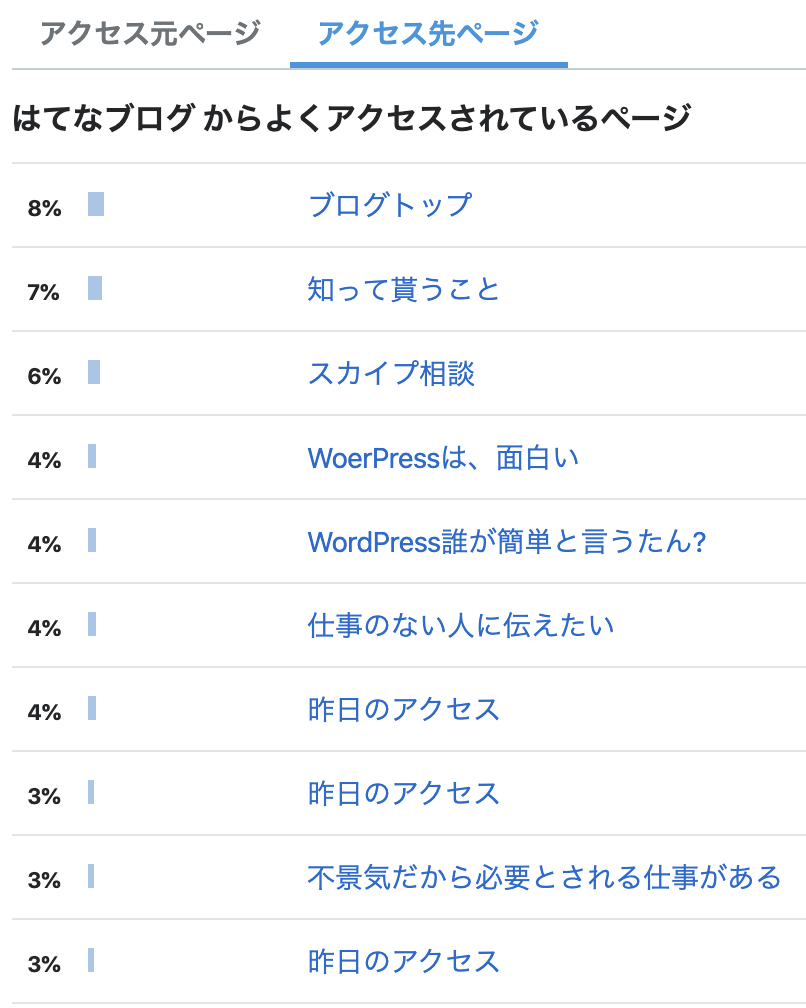Open the WoerPressは、面白い link

[443, 458]
